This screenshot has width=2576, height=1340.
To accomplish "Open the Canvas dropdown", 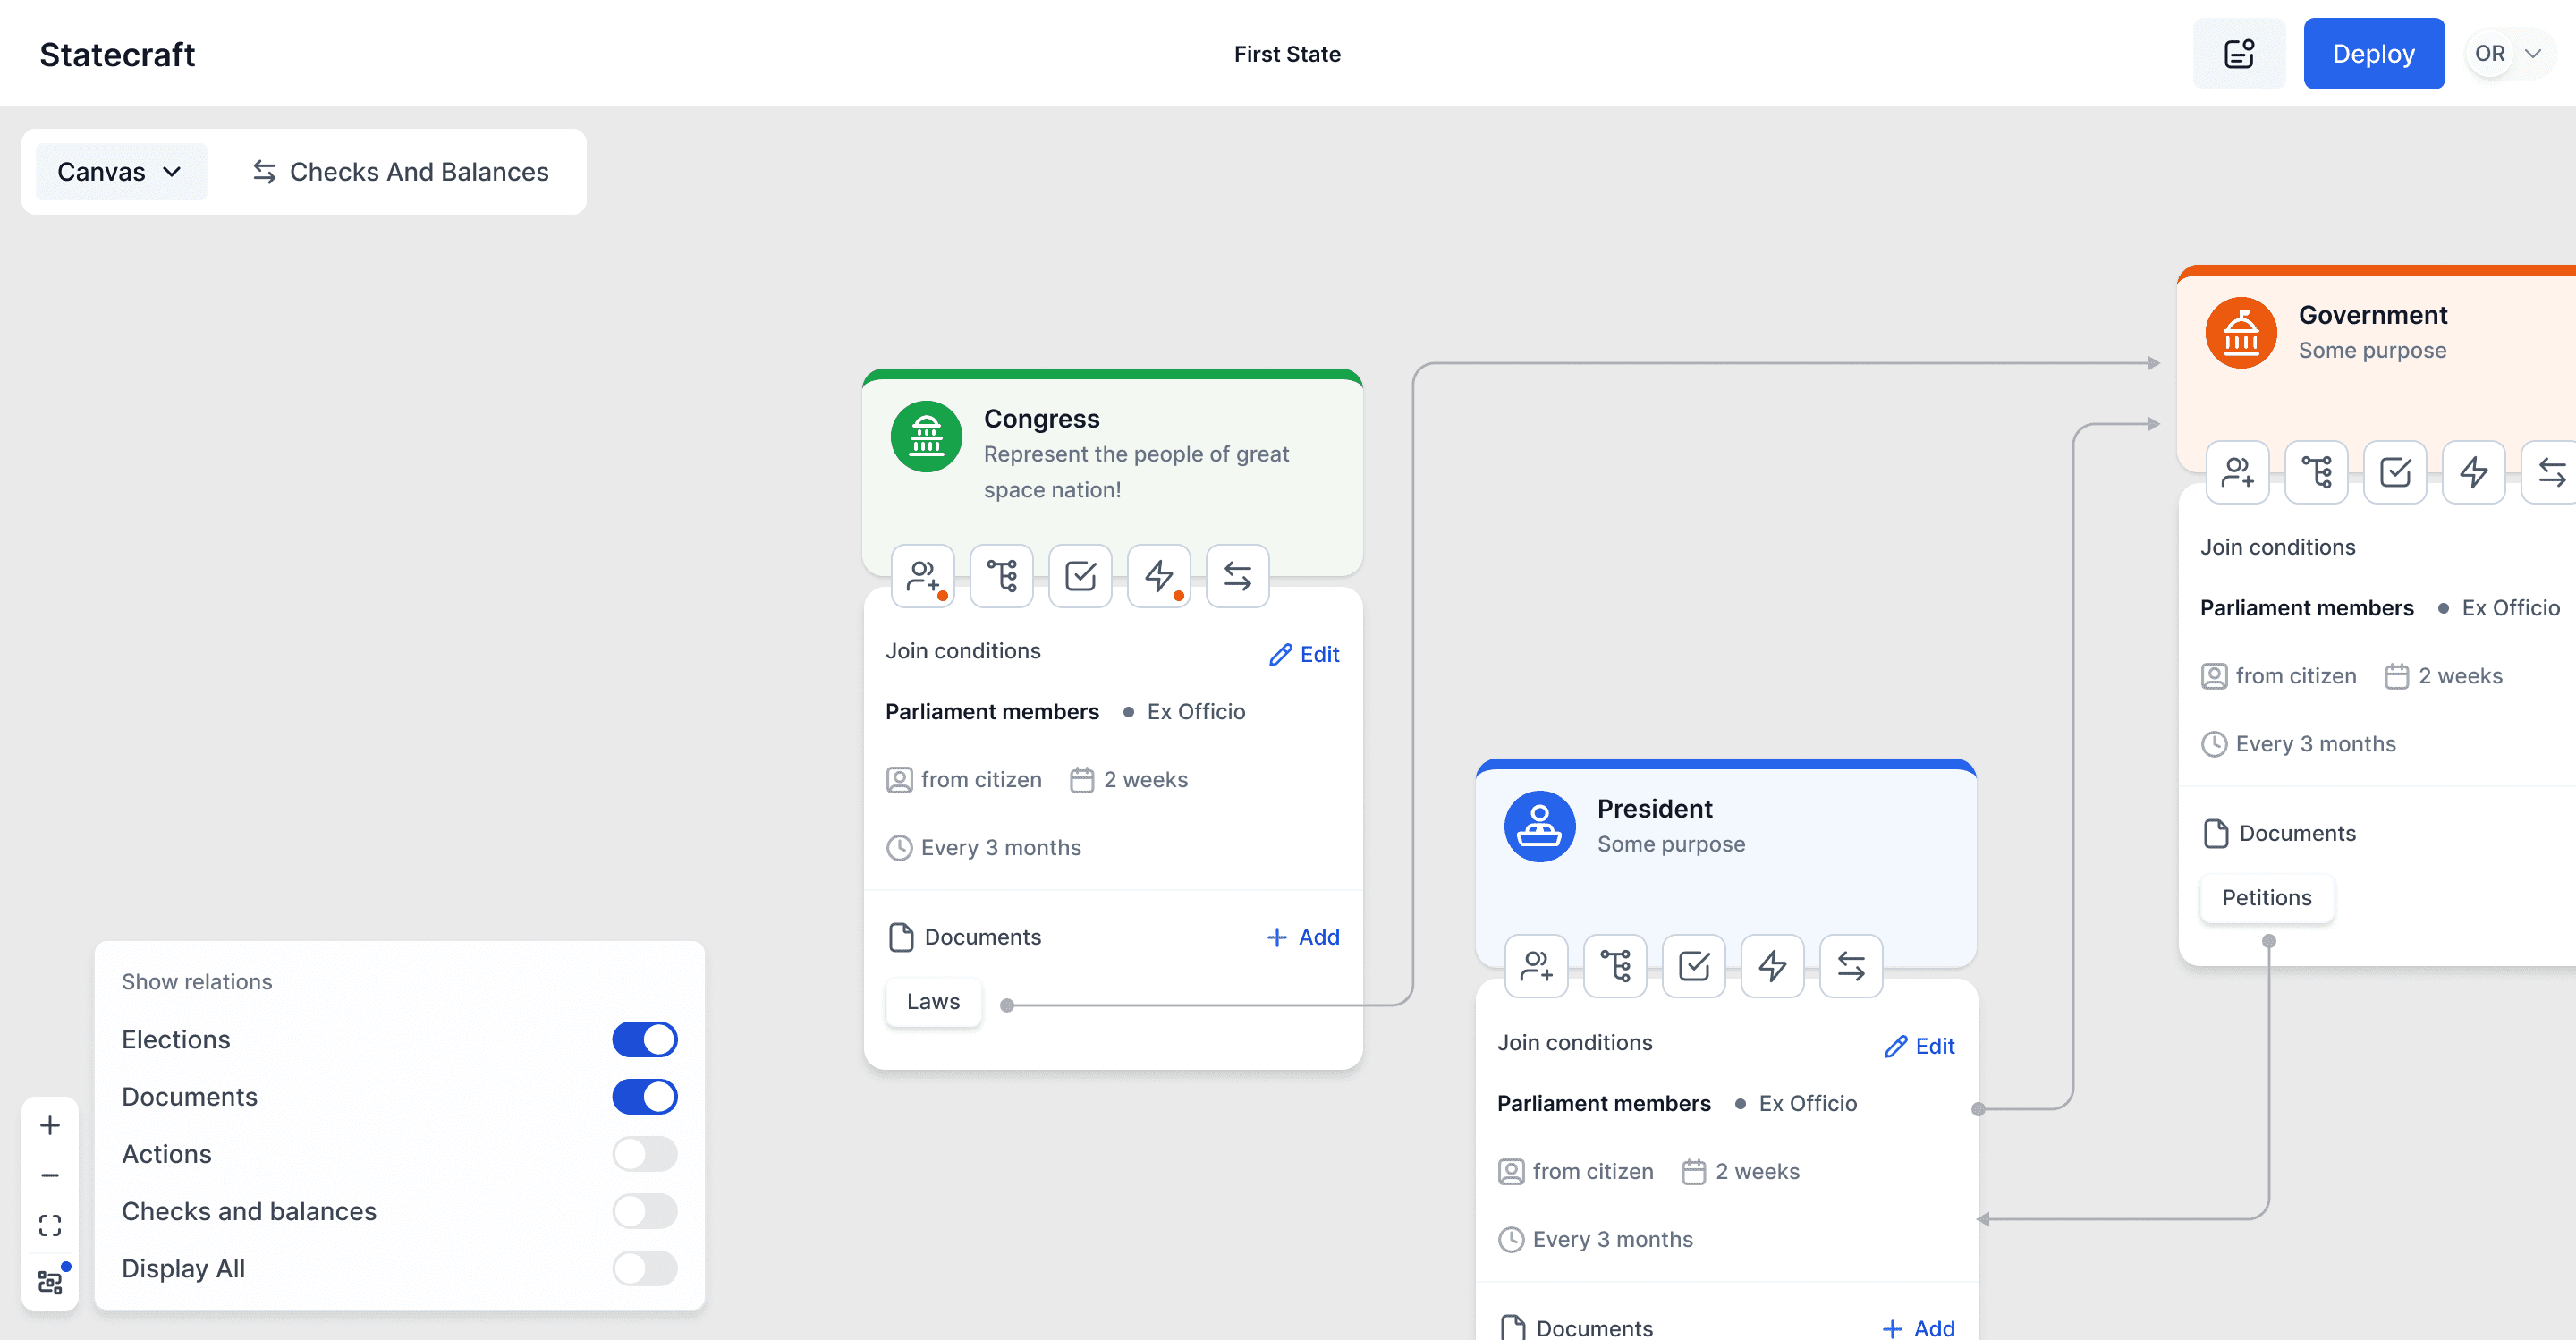I will [x=120, y=172].
